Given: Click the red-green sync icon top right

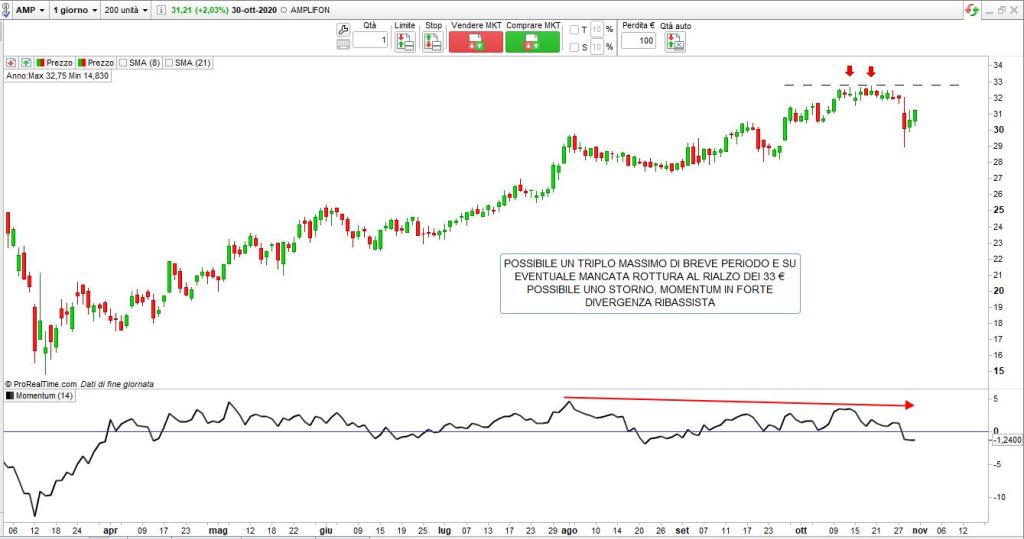Looking at the screenshot, I should click(972, 10).
